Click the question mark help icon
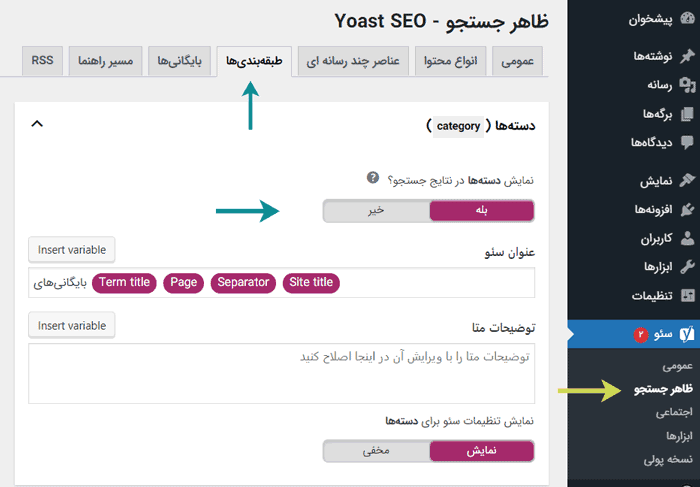This screenshot has width=700, height=487. point(373,178)
